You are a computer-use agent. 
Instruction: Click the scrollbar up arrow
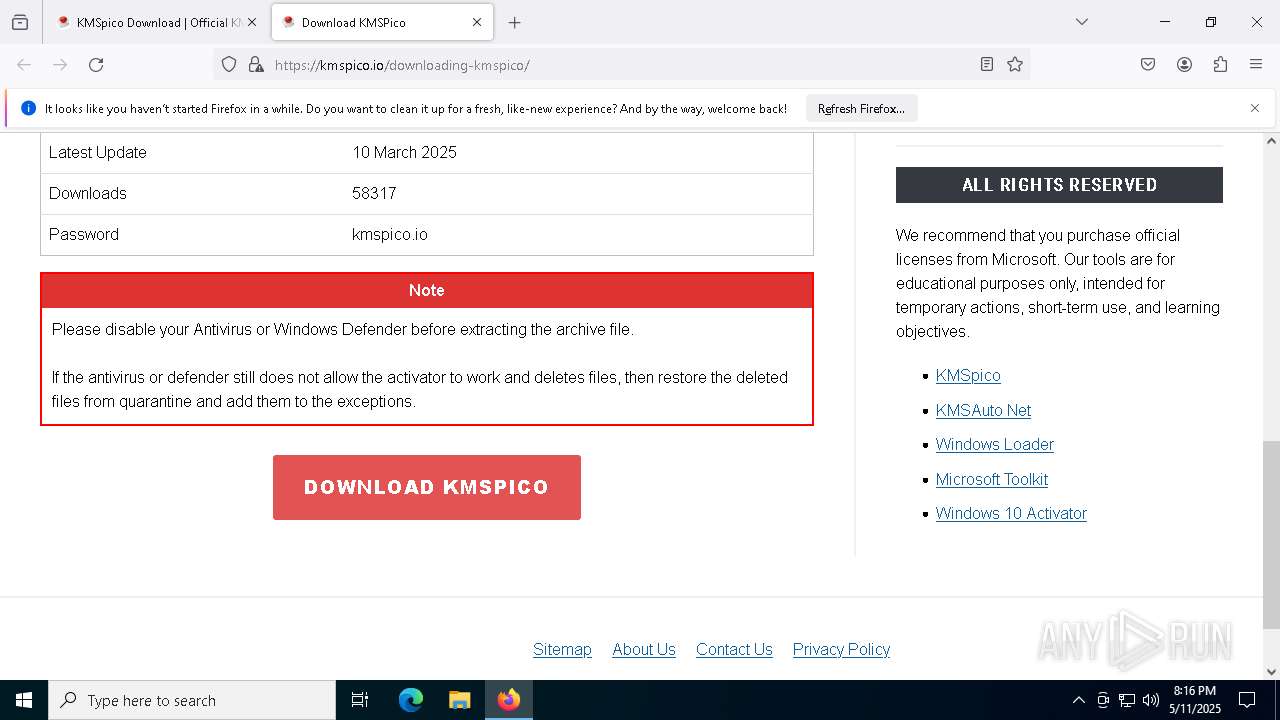(1271, 140)
